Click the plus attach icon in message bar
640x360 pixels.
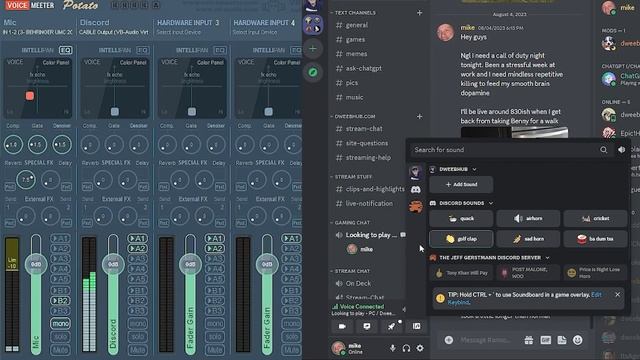coord(449,340)
